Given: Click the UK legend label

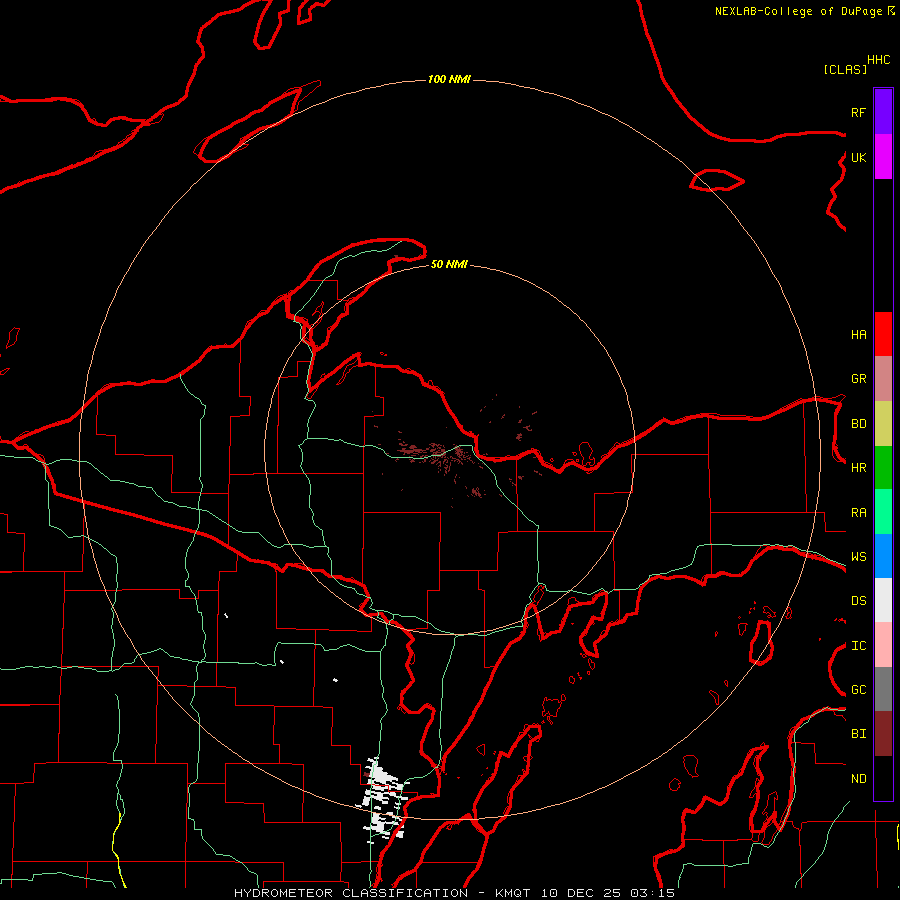Looking at the screenshot, I should pyautogui.click(x=858, y=157).
